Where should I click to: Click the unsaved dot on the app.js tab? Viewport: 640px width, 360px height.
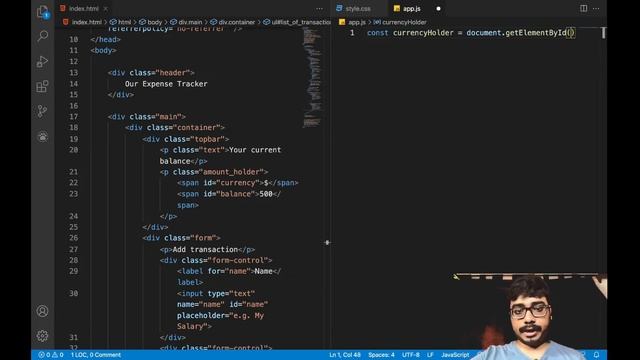[x=438, y=9]
